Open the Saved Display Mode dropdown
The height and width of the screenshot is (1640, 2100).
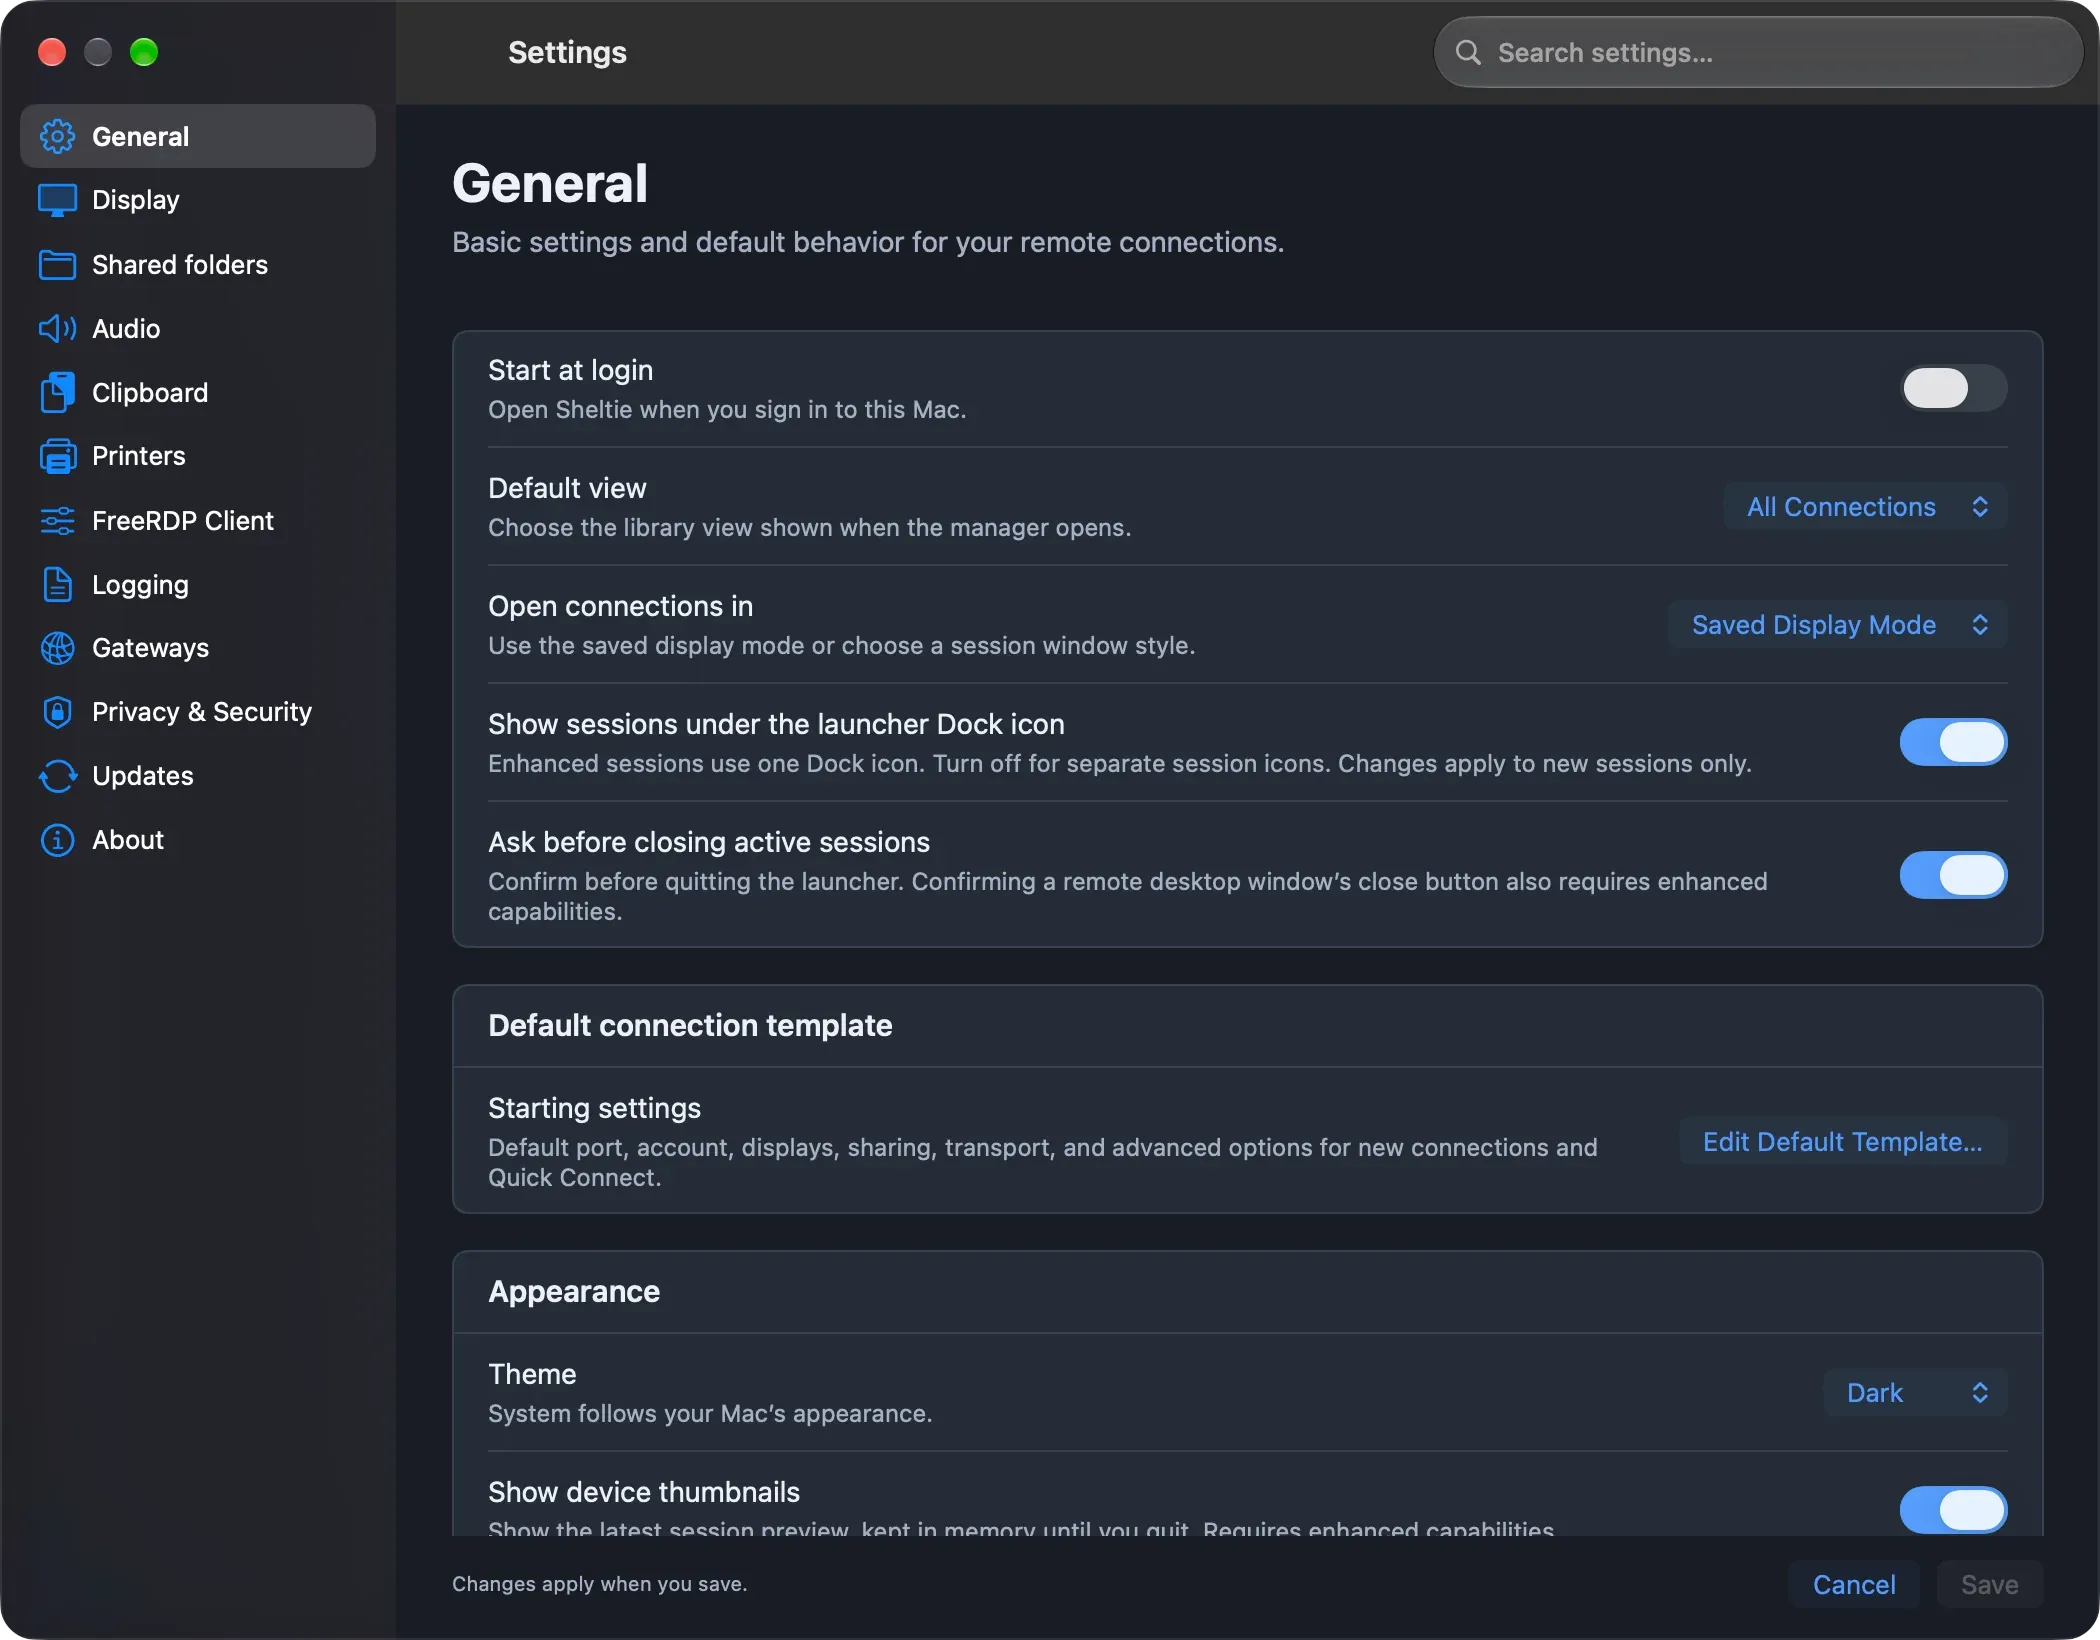(x=1837, y=625)
